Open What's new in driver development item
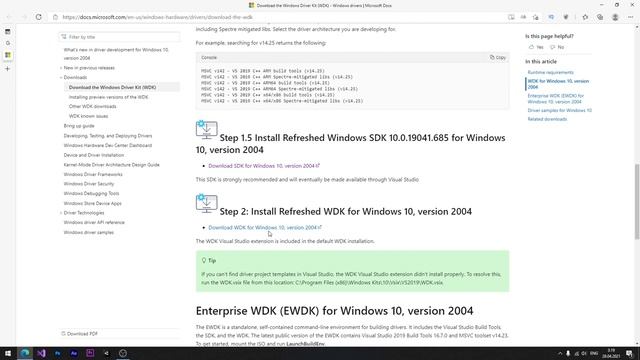The width and height of the screenshot is (640, 360). 116,54
